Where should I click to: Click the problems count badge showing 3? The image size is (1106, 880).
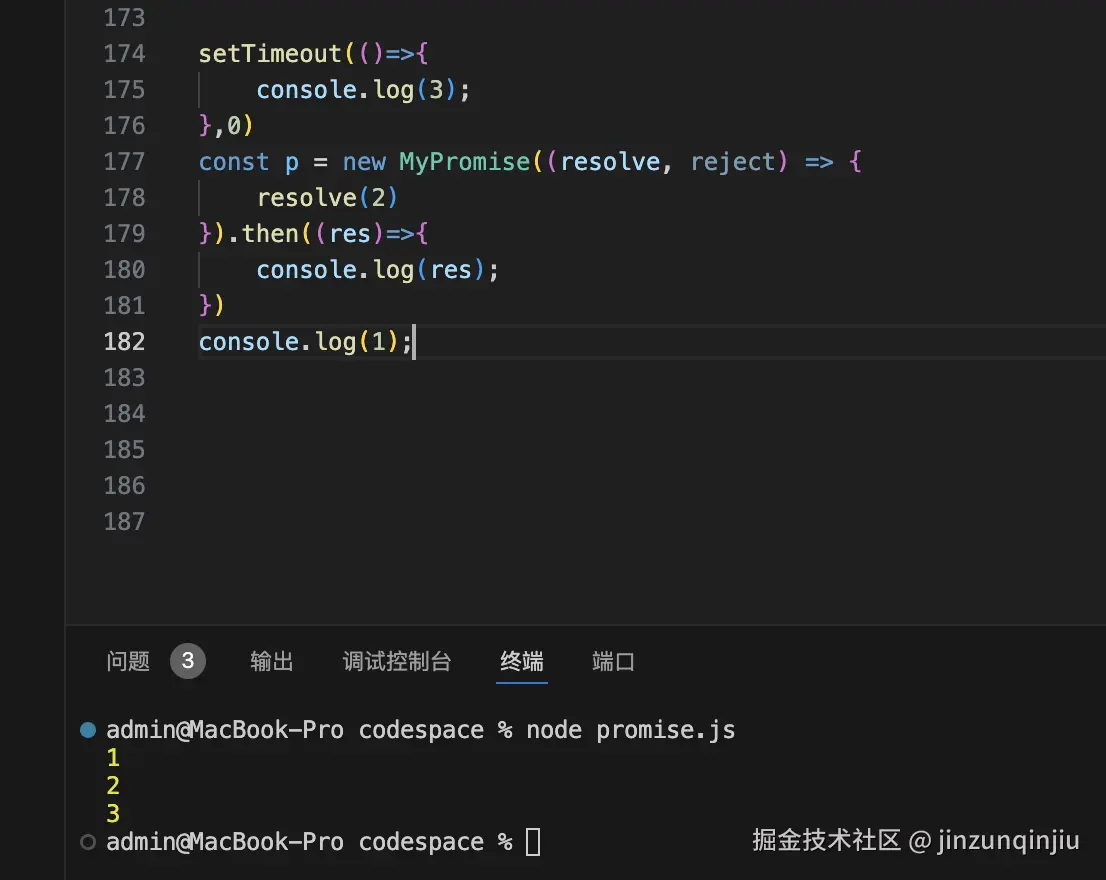point(187,661)
